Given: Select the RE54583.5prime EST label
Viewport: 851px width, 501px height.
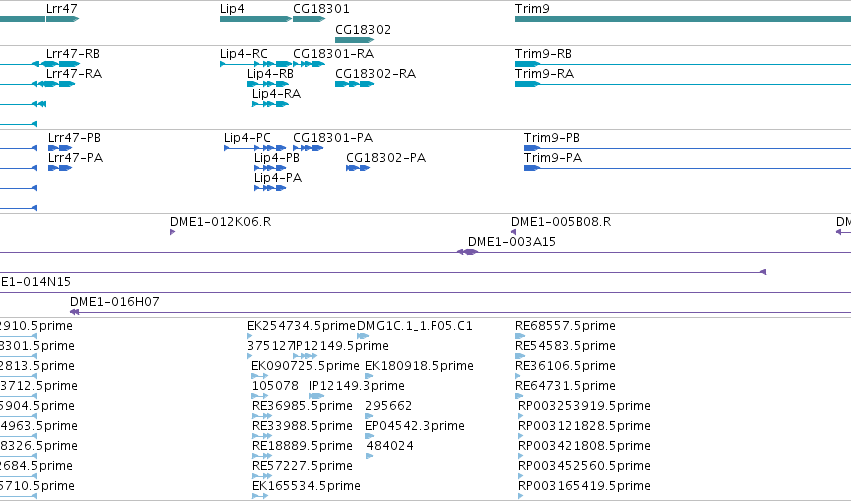Looking at the screenshot, I should coord(565,346).
